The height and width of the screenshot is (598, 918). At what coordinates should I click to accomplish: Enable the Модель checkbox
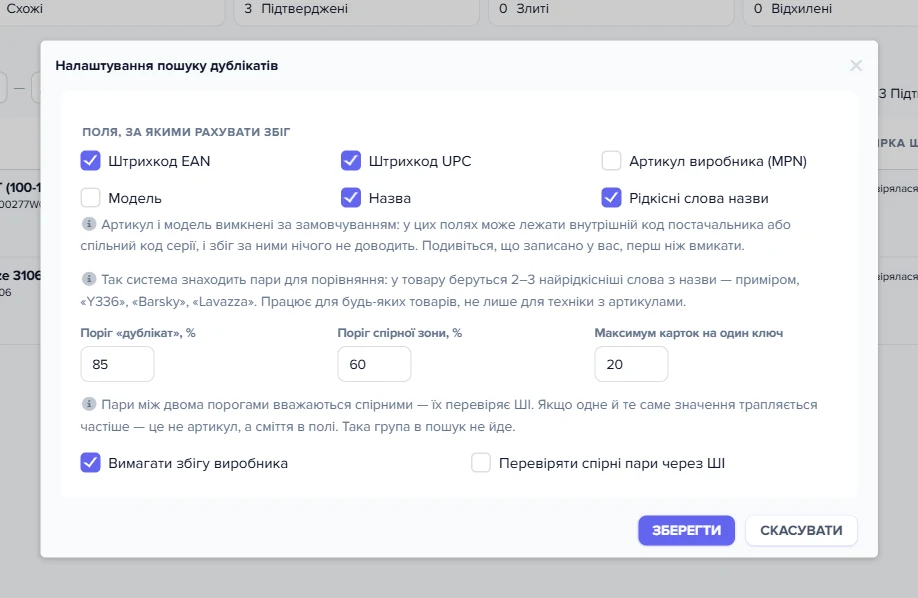(90, 198)
